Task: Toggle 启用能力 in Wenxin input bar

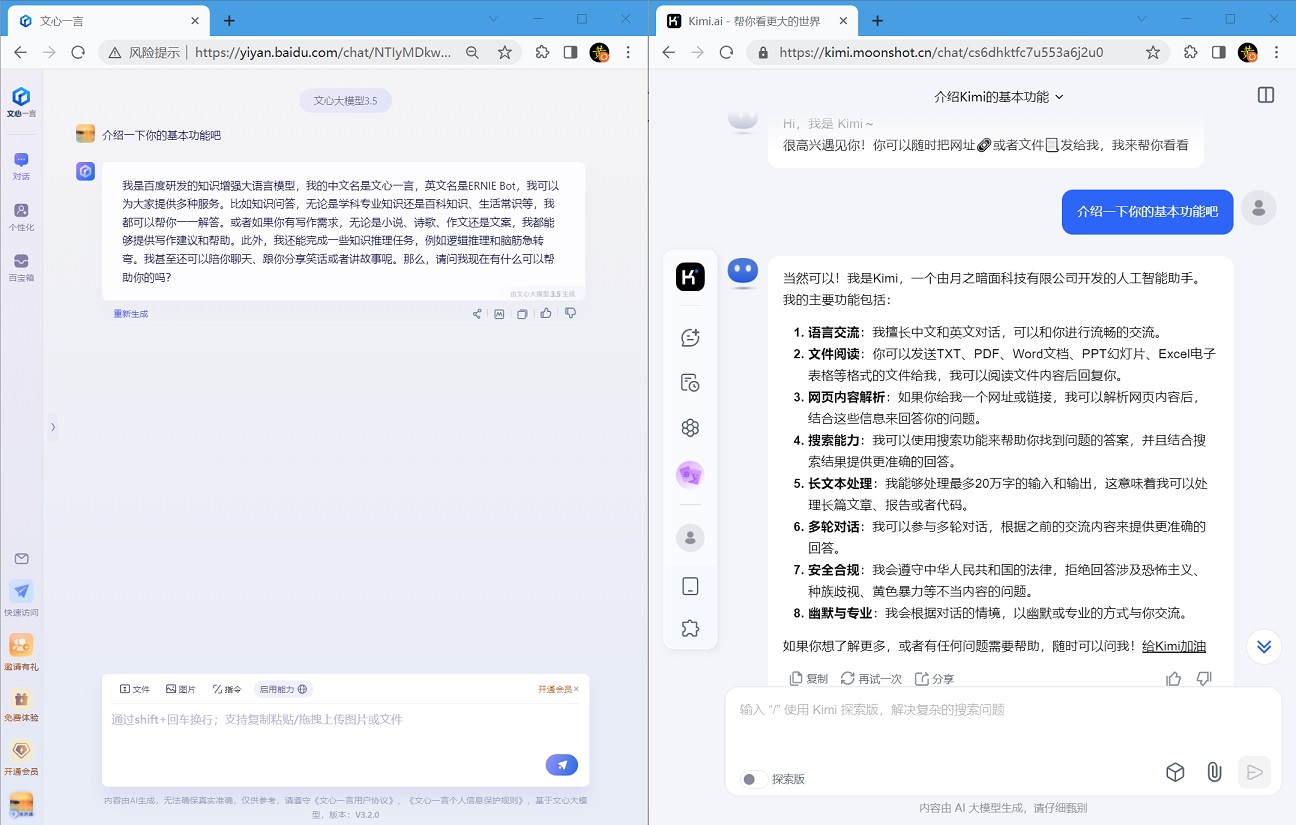Action: [x=284, y=689]
